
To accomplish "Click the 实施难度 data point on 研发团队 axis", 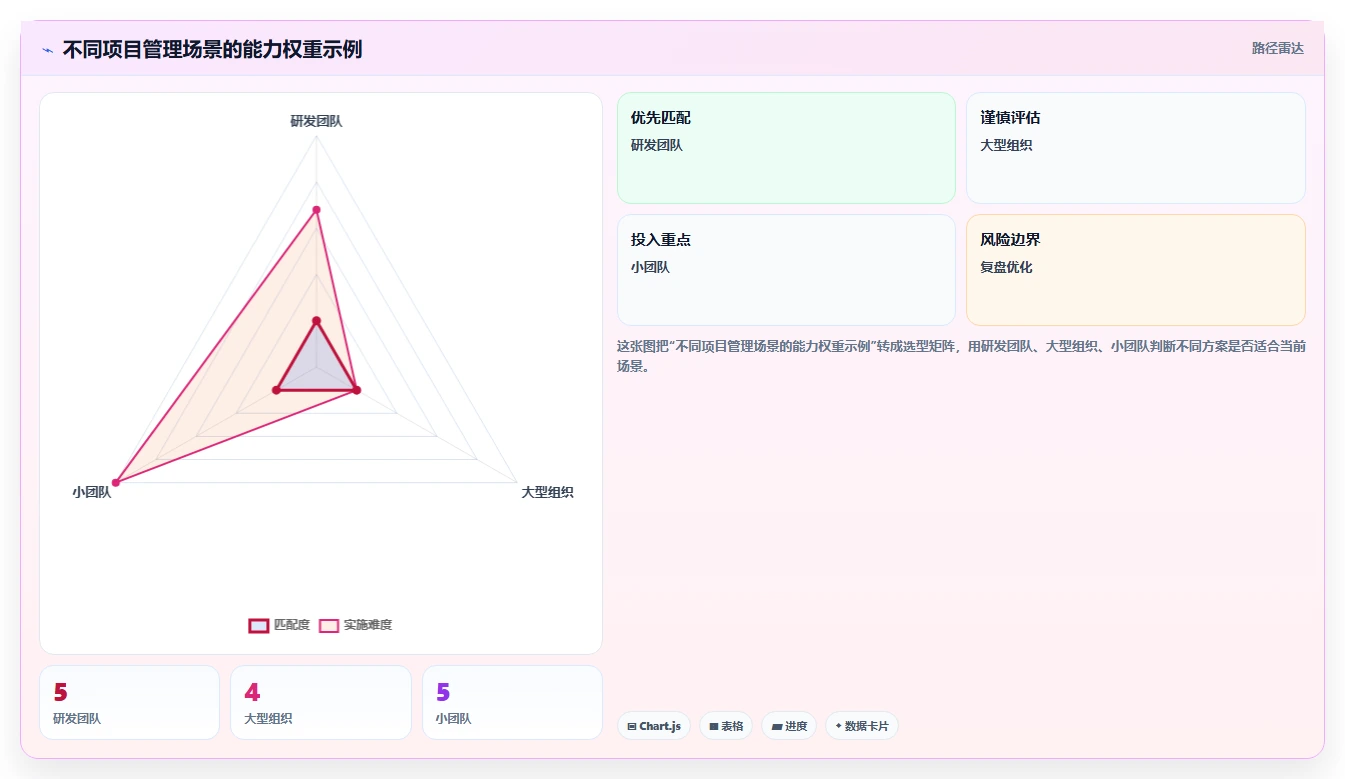I will (316, 210).
